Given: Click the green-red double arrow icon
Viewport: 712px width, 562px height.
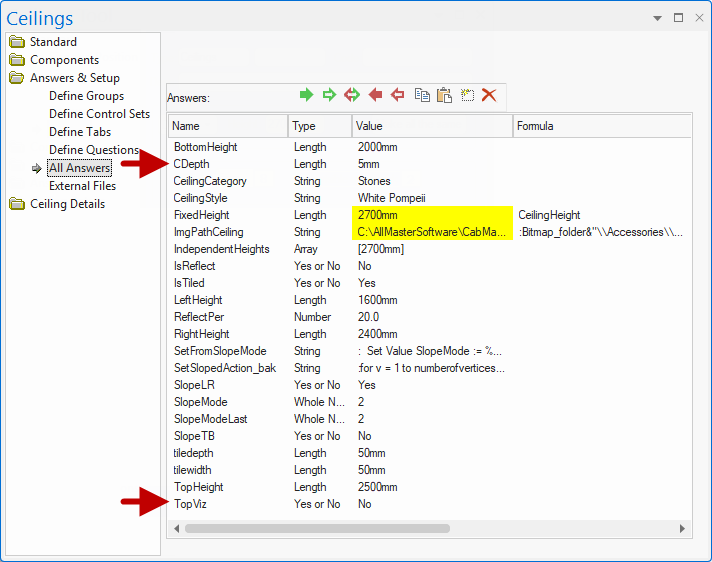Looking at the screenshot, I should pyautogui.click(x=352, y=95).
